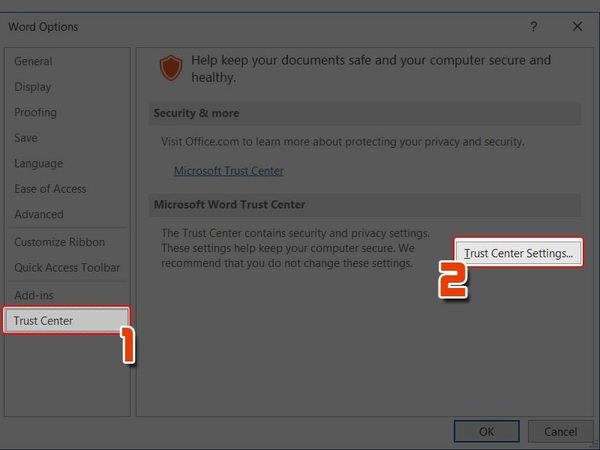
Task: Select Quick Access Toolbar settings
Action: click(66, 268)
